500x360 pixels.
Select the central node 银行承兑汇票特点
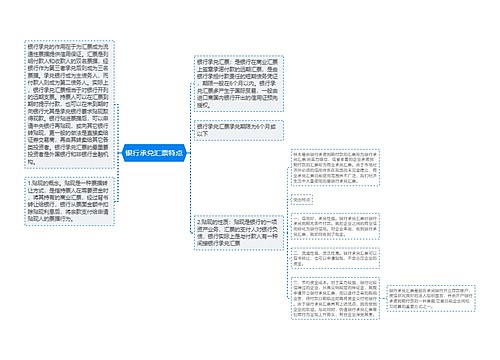click(154, 153)
